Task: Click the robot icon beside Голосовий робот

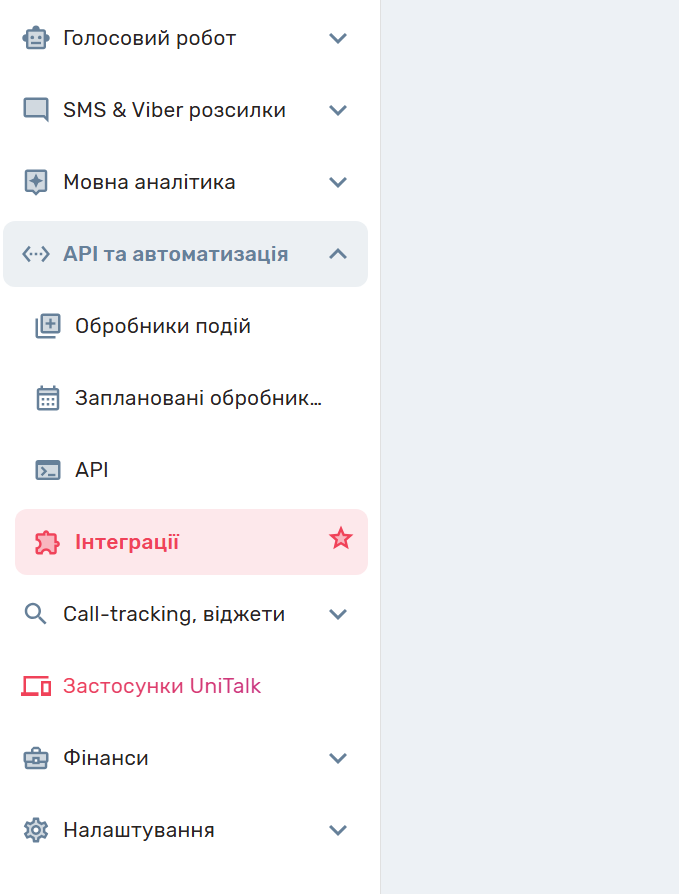Action: click(x=36, y=39)
